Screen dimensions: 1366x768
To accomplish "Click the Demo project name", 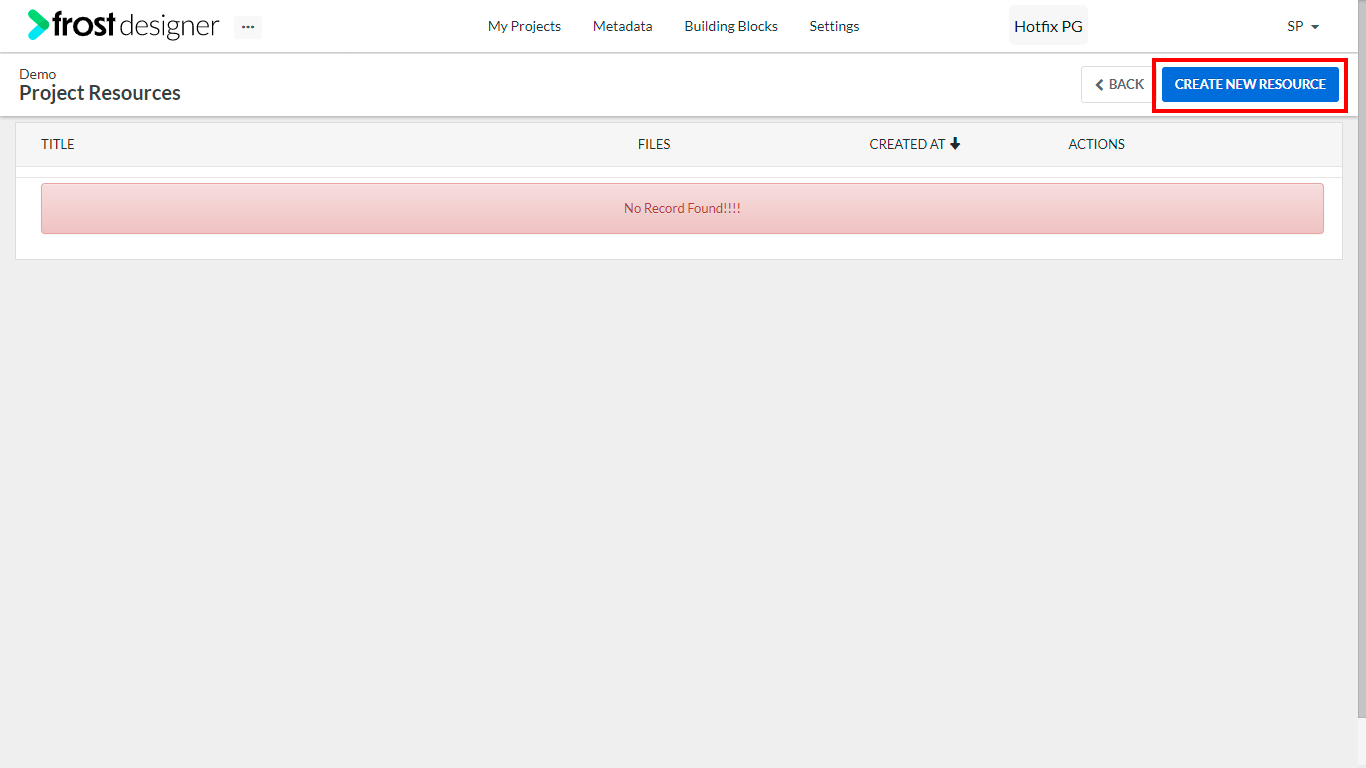I will pos(38,74).
